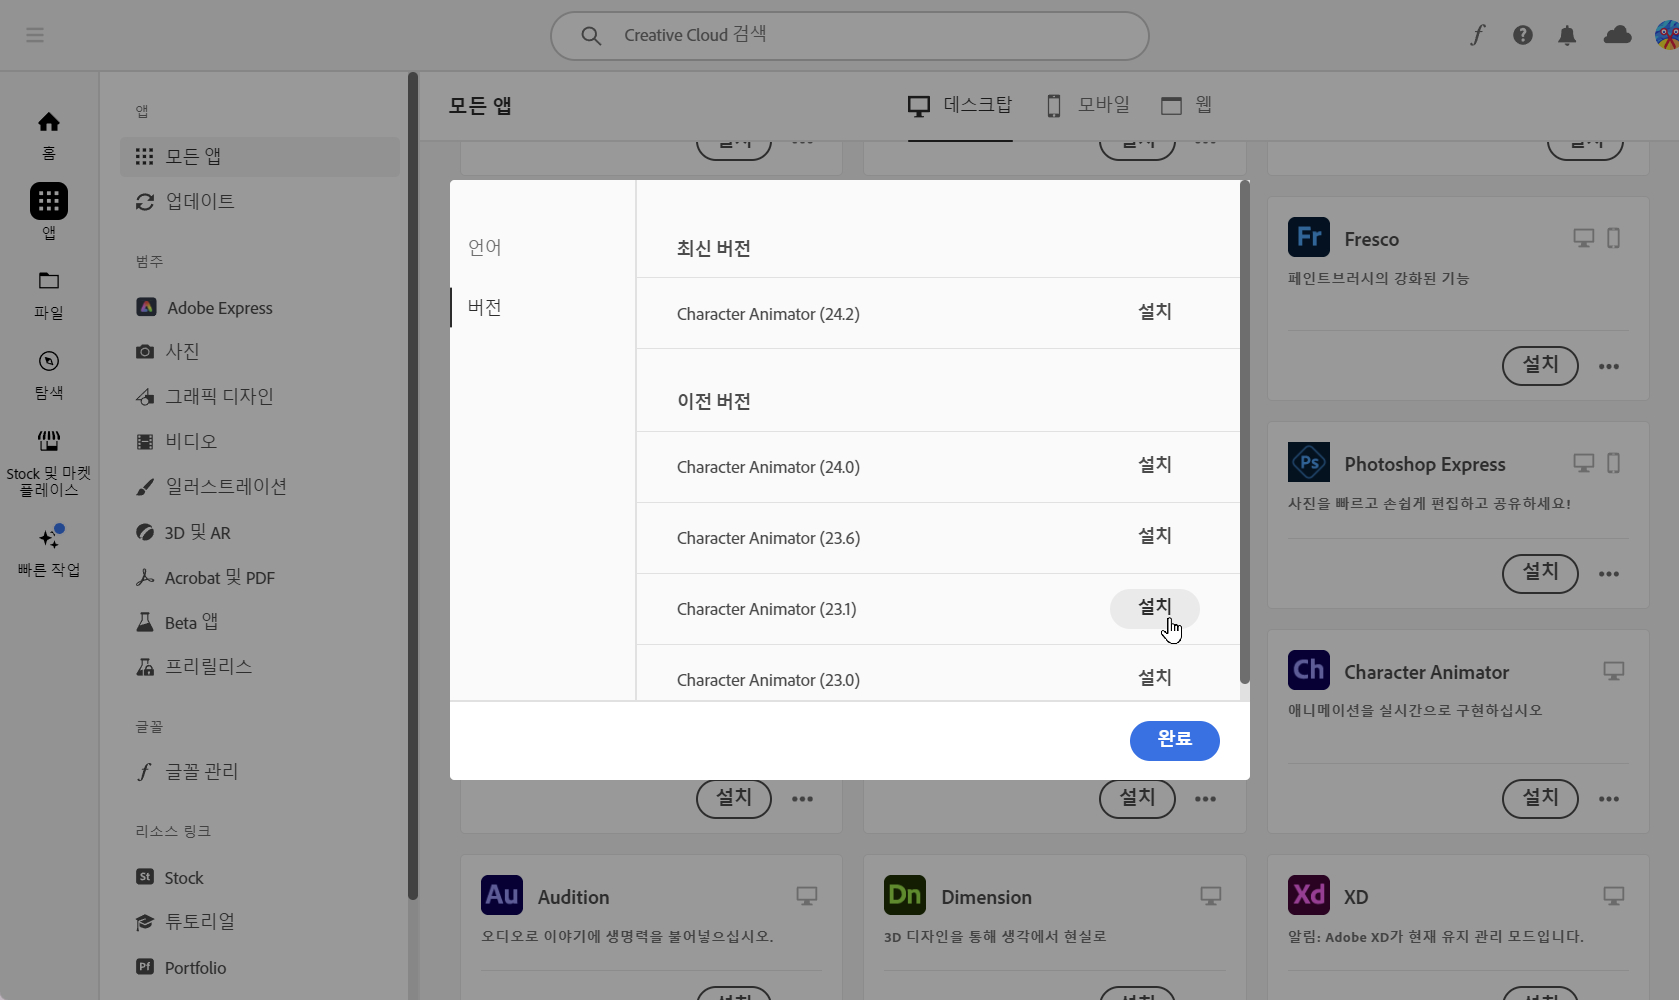Install Character Animator (24.2)

coord(1155,313)
